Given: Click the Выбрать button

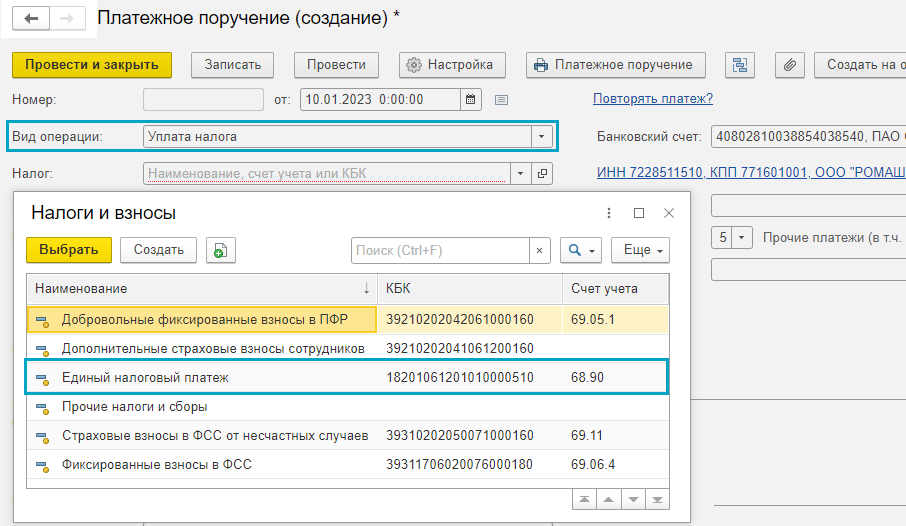Looking at the screenshot, I should [x=69, y=250].
